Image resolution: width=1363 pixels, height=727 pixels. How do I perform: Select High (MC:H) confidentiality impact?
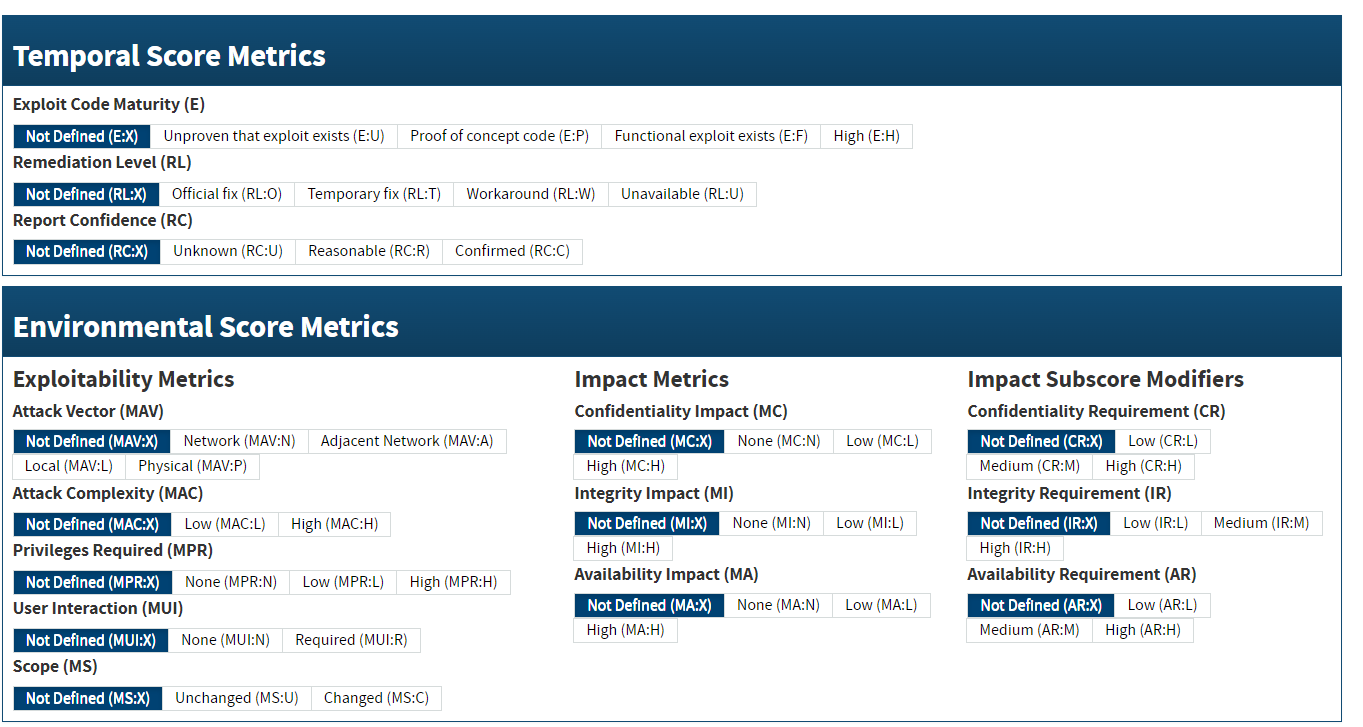[625, 466]
